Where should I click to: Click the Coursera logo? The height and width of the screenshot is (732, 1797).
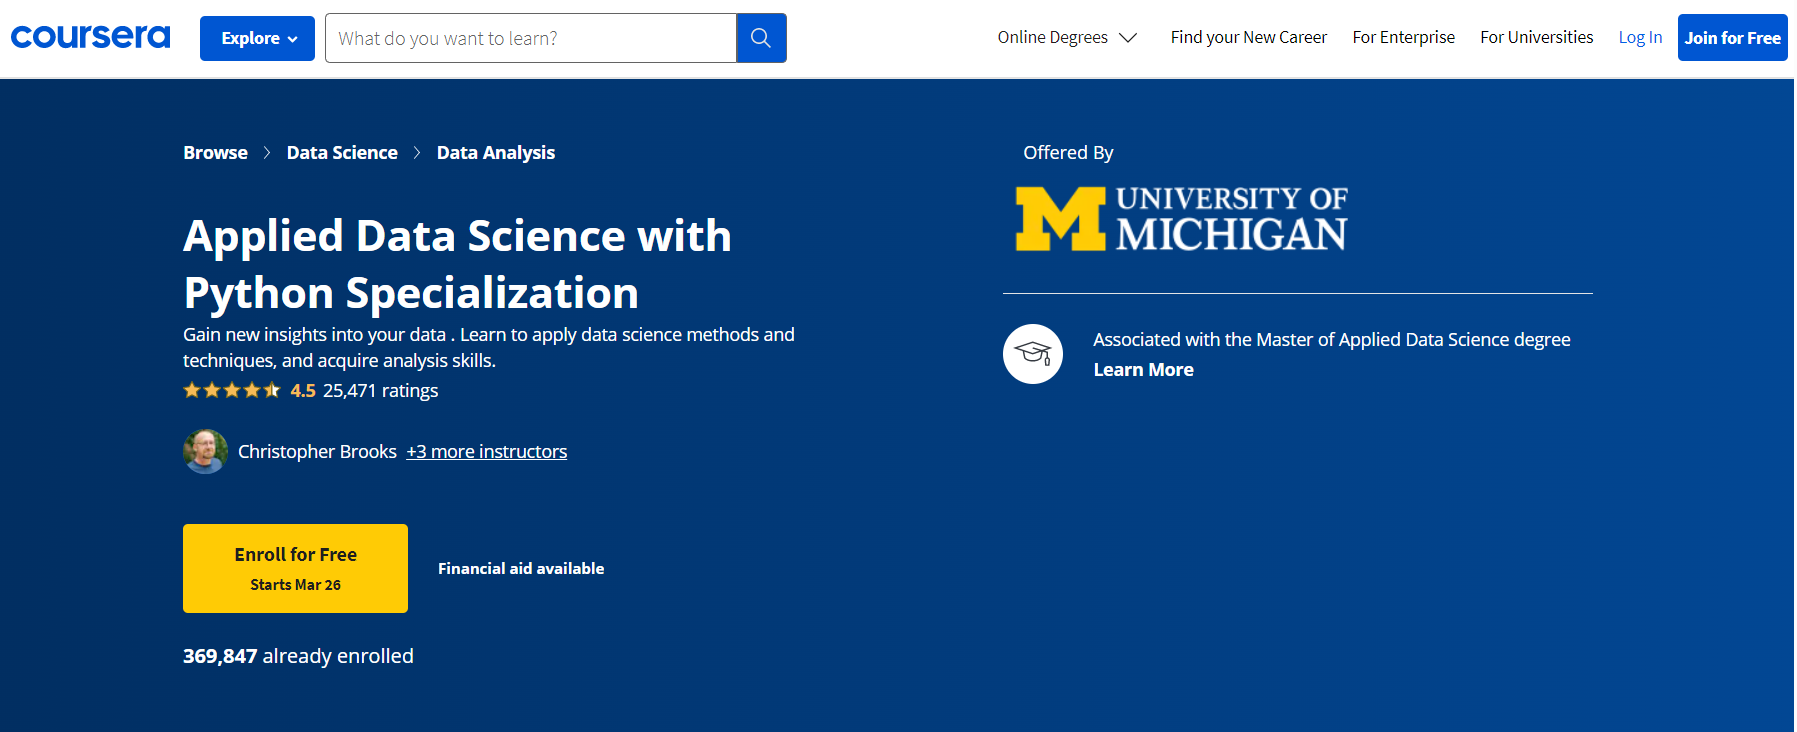(90, 37)
